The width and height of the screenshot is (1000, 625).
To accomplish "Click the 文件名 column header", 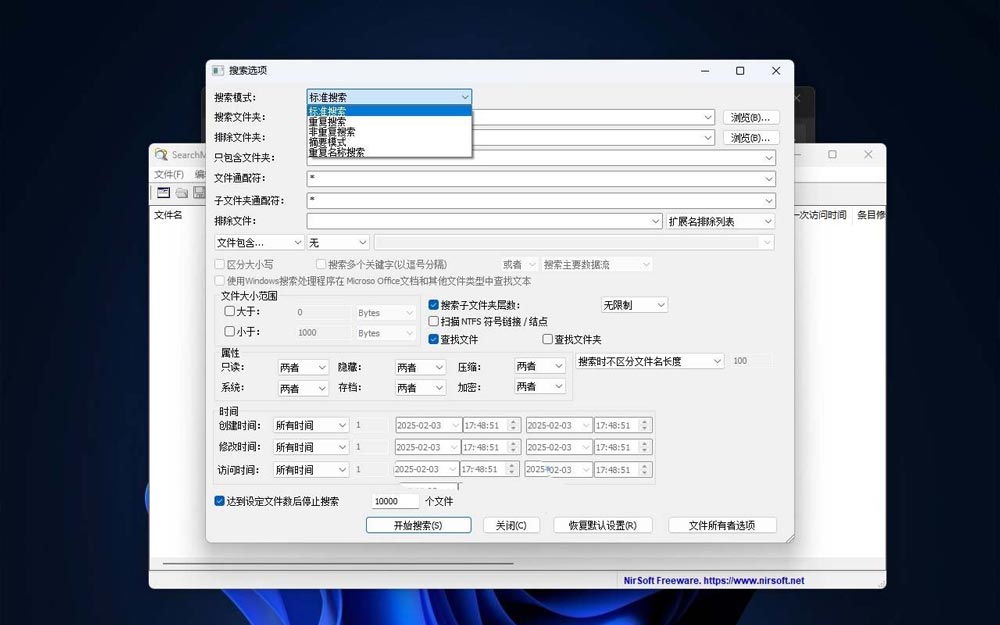I will point(168,215).
